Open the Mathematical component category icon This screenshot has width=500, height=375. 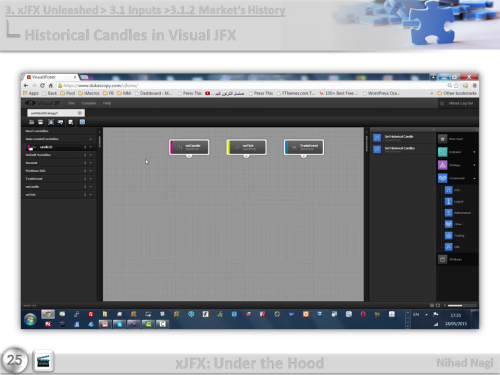click(x=449, y=213)
